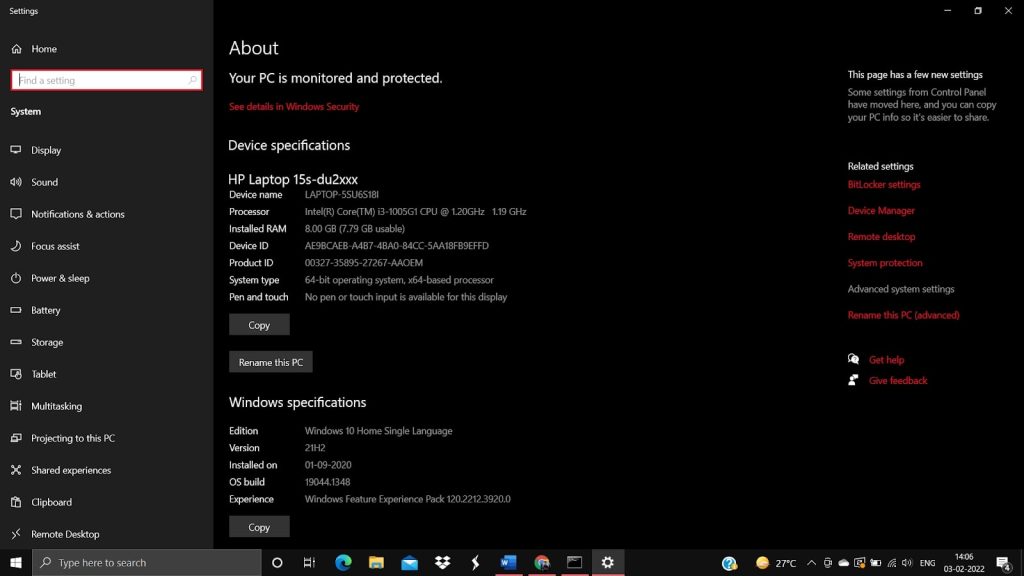Select device name LAPTOP-5SU6S18I
The image size is (1024, 576).
coord(342,195)
